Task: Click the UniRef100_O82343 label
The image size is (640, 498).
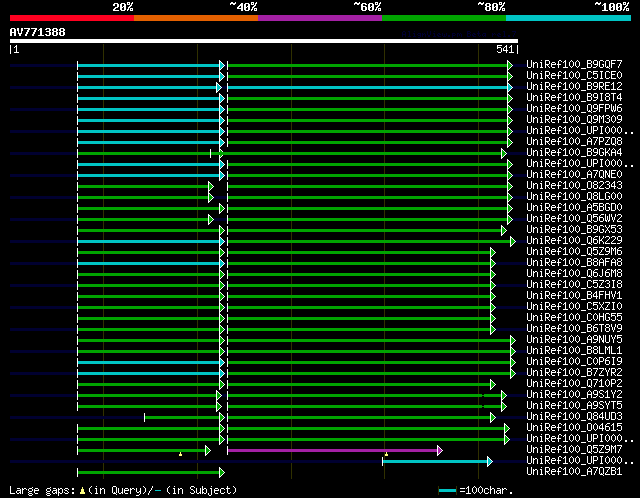Action: click(x=574, y=186)
